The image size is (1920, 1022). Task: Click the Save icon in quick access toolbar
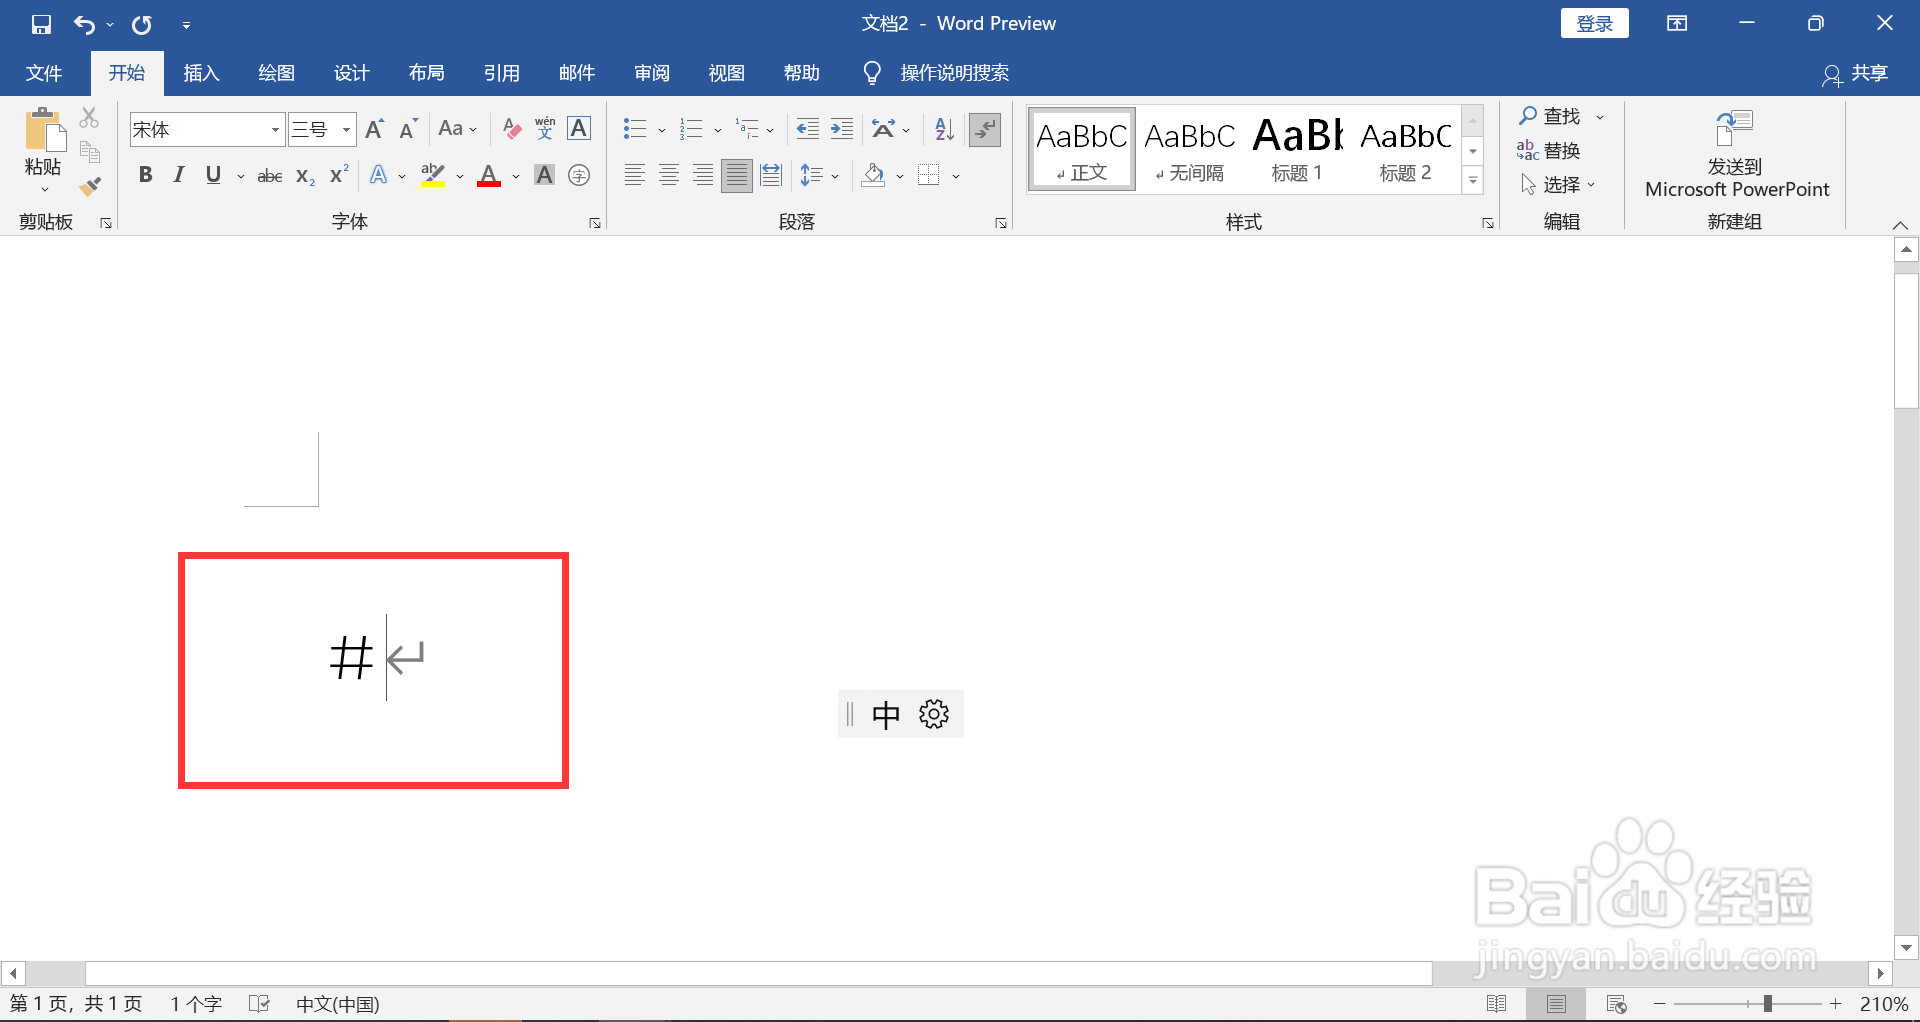click(41, 24)
